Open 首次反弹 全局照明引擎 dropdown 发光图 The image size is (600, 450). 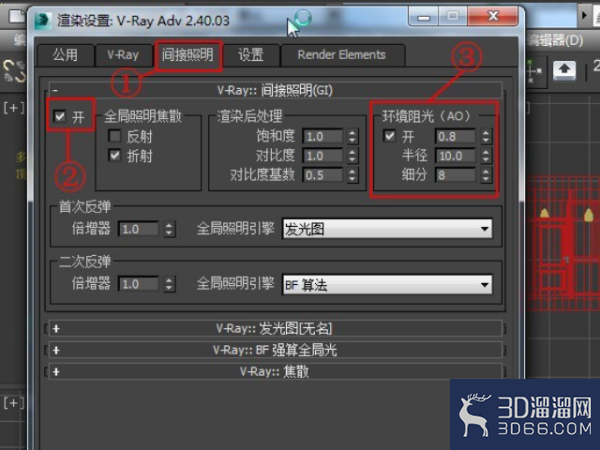(x=387, y=229)
